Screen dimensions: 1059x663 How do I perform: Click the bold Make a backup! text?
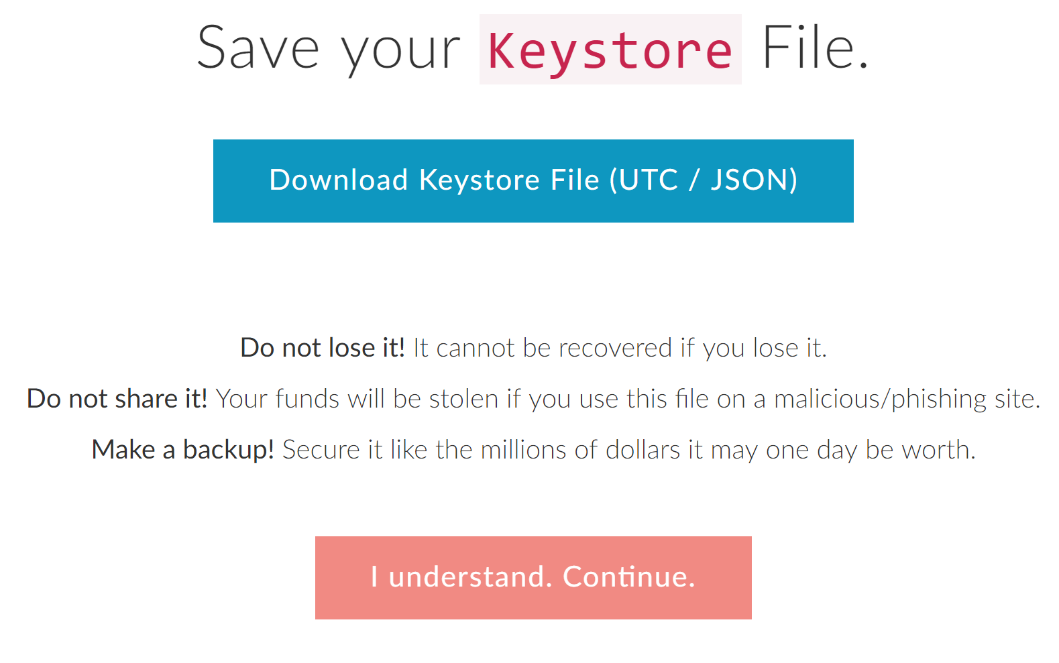pyautogui.click(x=182, y=450)
